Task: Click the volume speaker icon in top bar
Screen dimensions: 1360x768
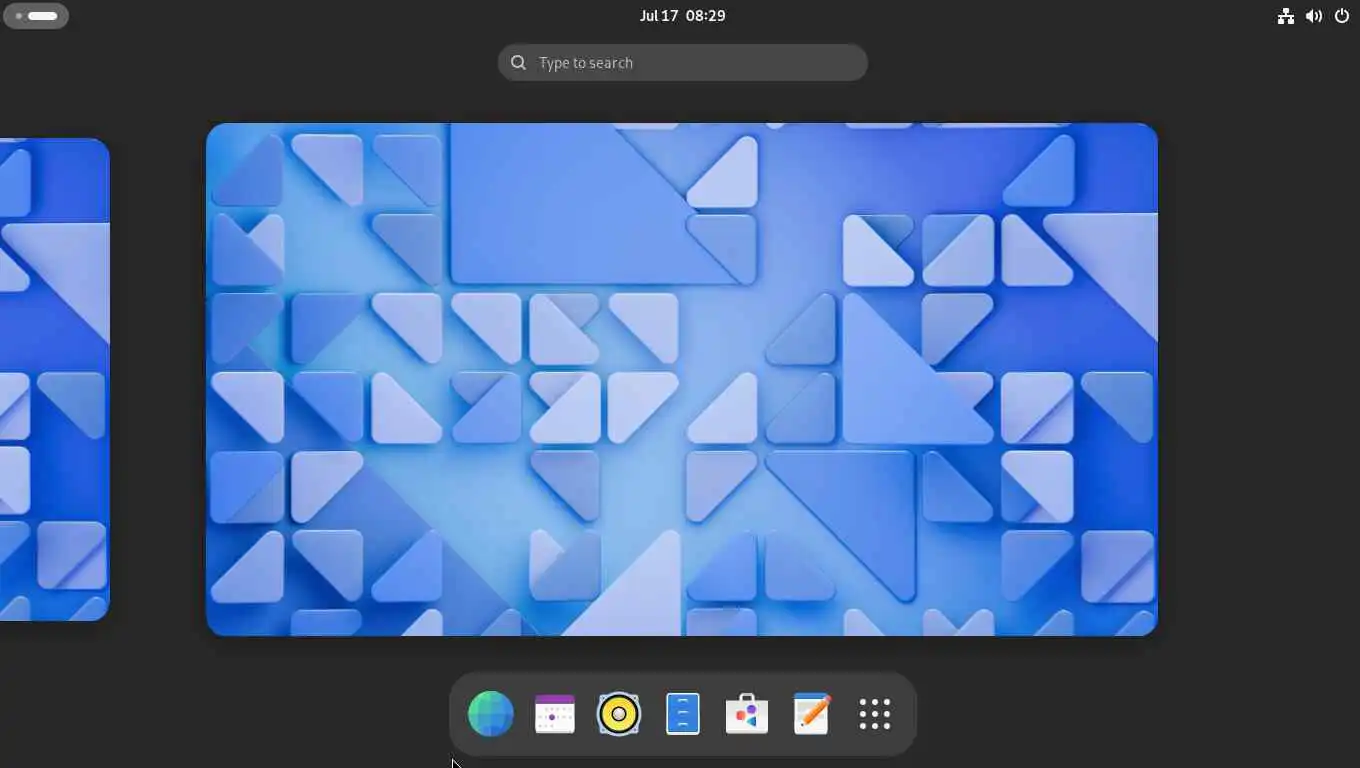Action: coord(1314,16)
